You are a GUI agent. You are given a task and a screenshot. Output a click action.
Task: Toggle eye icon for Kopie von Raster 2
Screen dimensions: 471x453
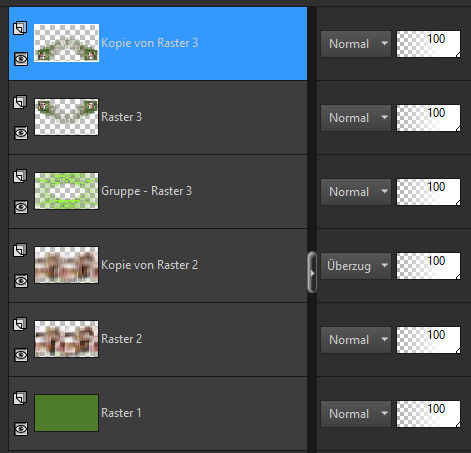(21, 281)
